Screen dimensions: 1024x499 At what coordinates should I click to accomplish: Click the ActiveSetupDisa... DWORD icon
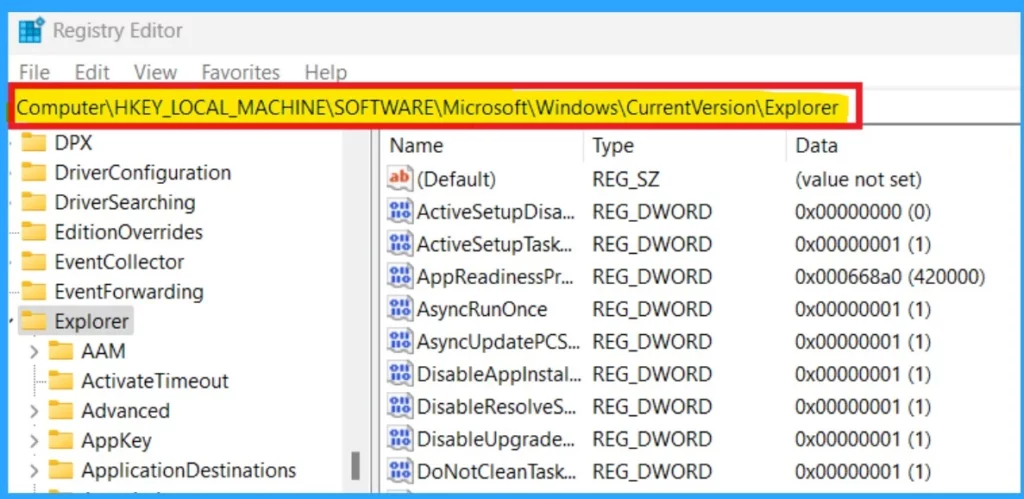pos(400,211)
